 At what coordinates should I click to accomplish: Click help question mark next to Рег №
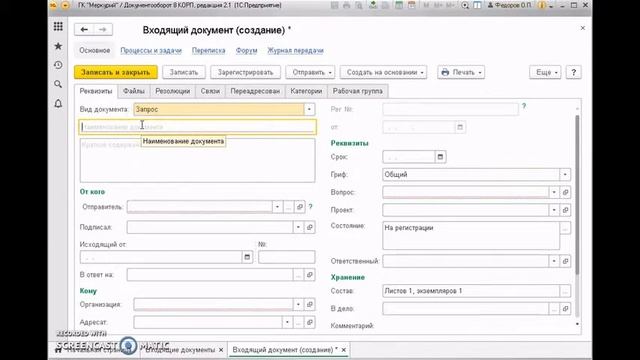pos(524,106)
